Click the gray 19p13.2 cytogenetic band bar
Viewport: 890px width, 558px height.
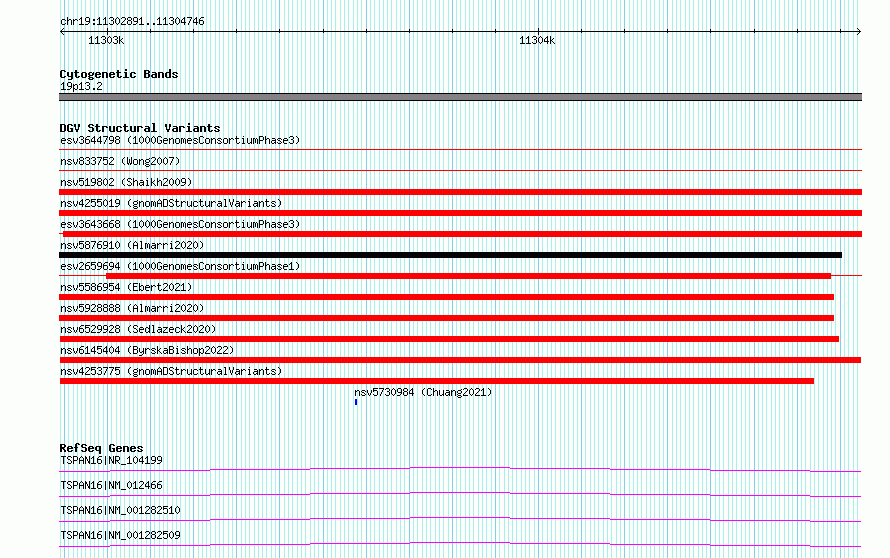(x=460, y=97)
